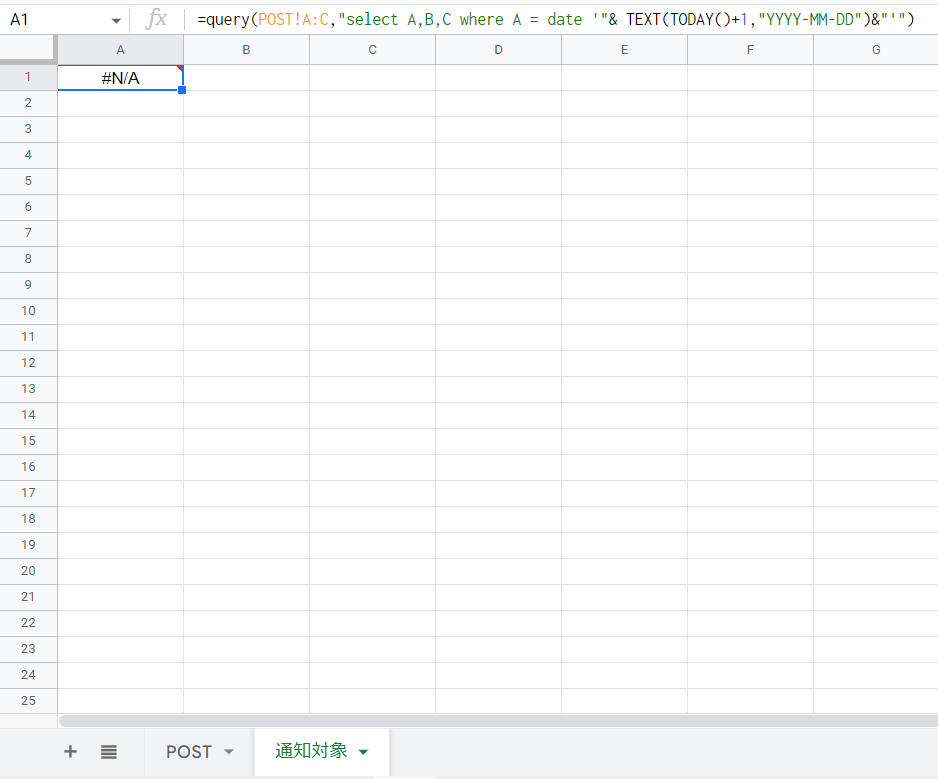The width and height of the screenshot is (938, 779).
Task: Select row 12 header
Action: pyautogui.click(x=28, y=363)
